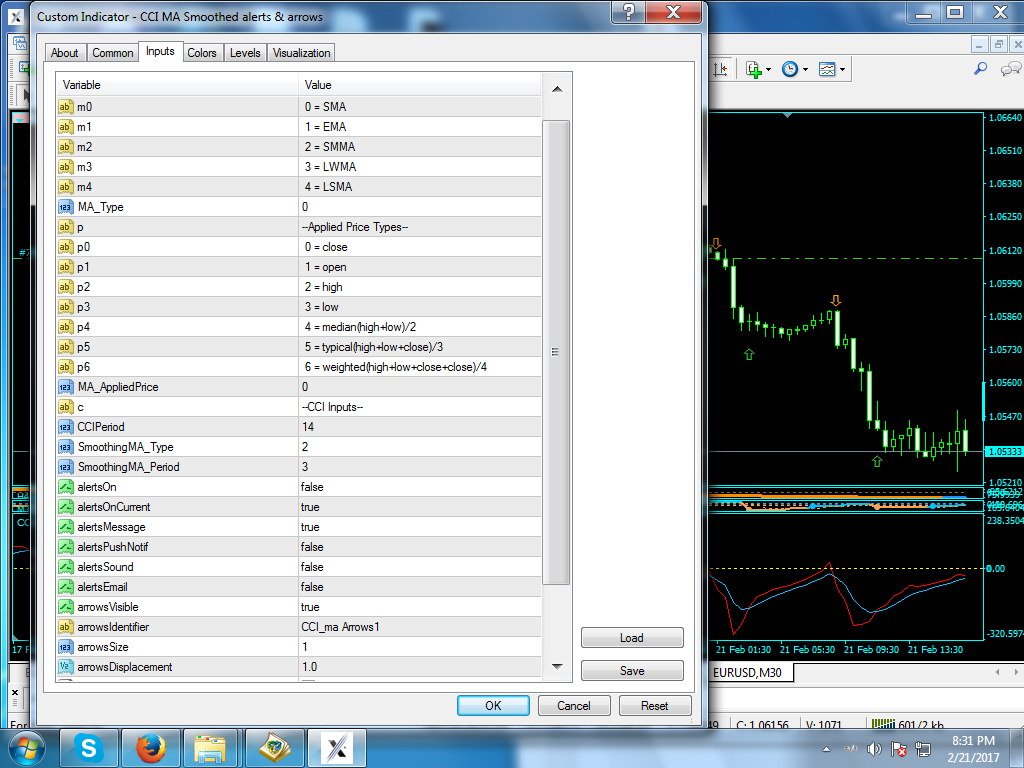
Task: Click the boolean icon beside arrowsVisible
Action: coord(65,607)
